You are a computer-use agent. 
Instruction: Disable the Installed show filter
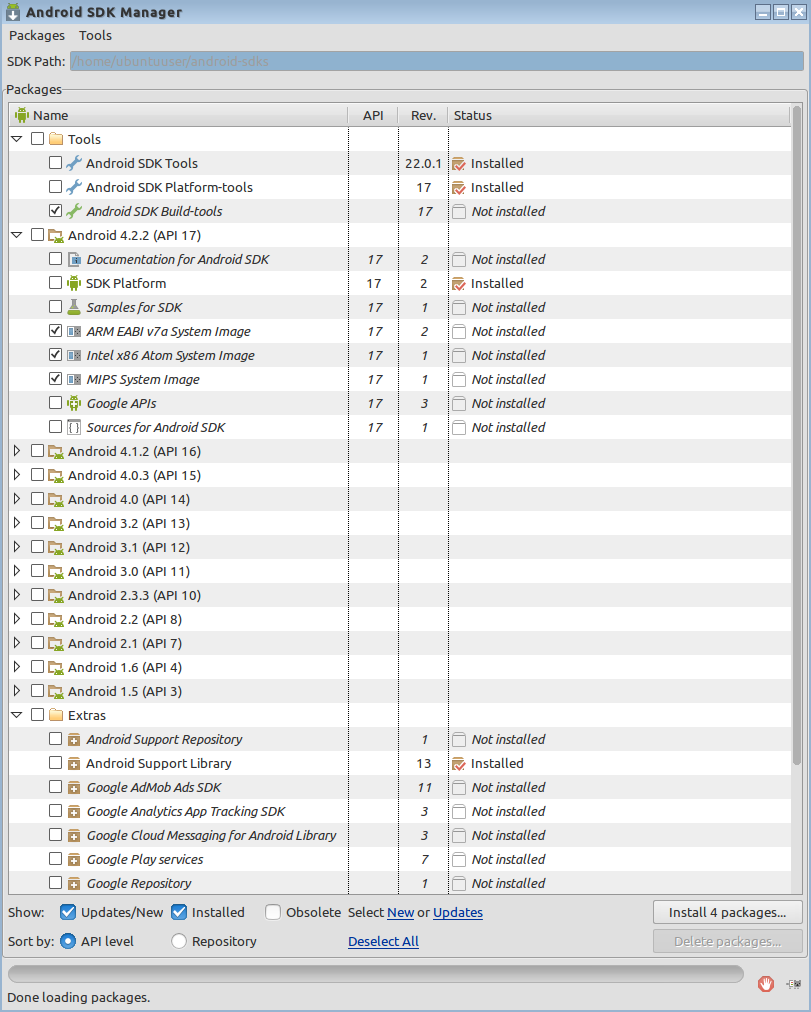point(179,912)
